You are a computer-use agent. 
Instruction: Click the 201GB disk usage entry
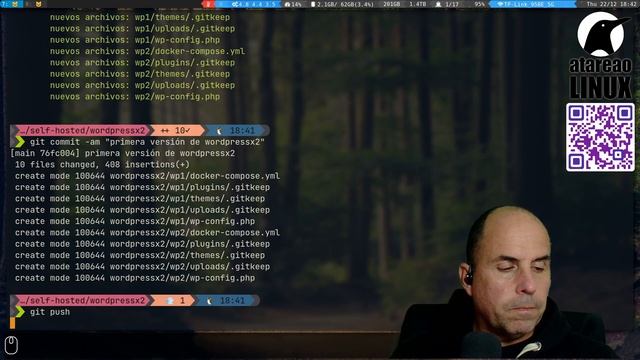[392, 4]
